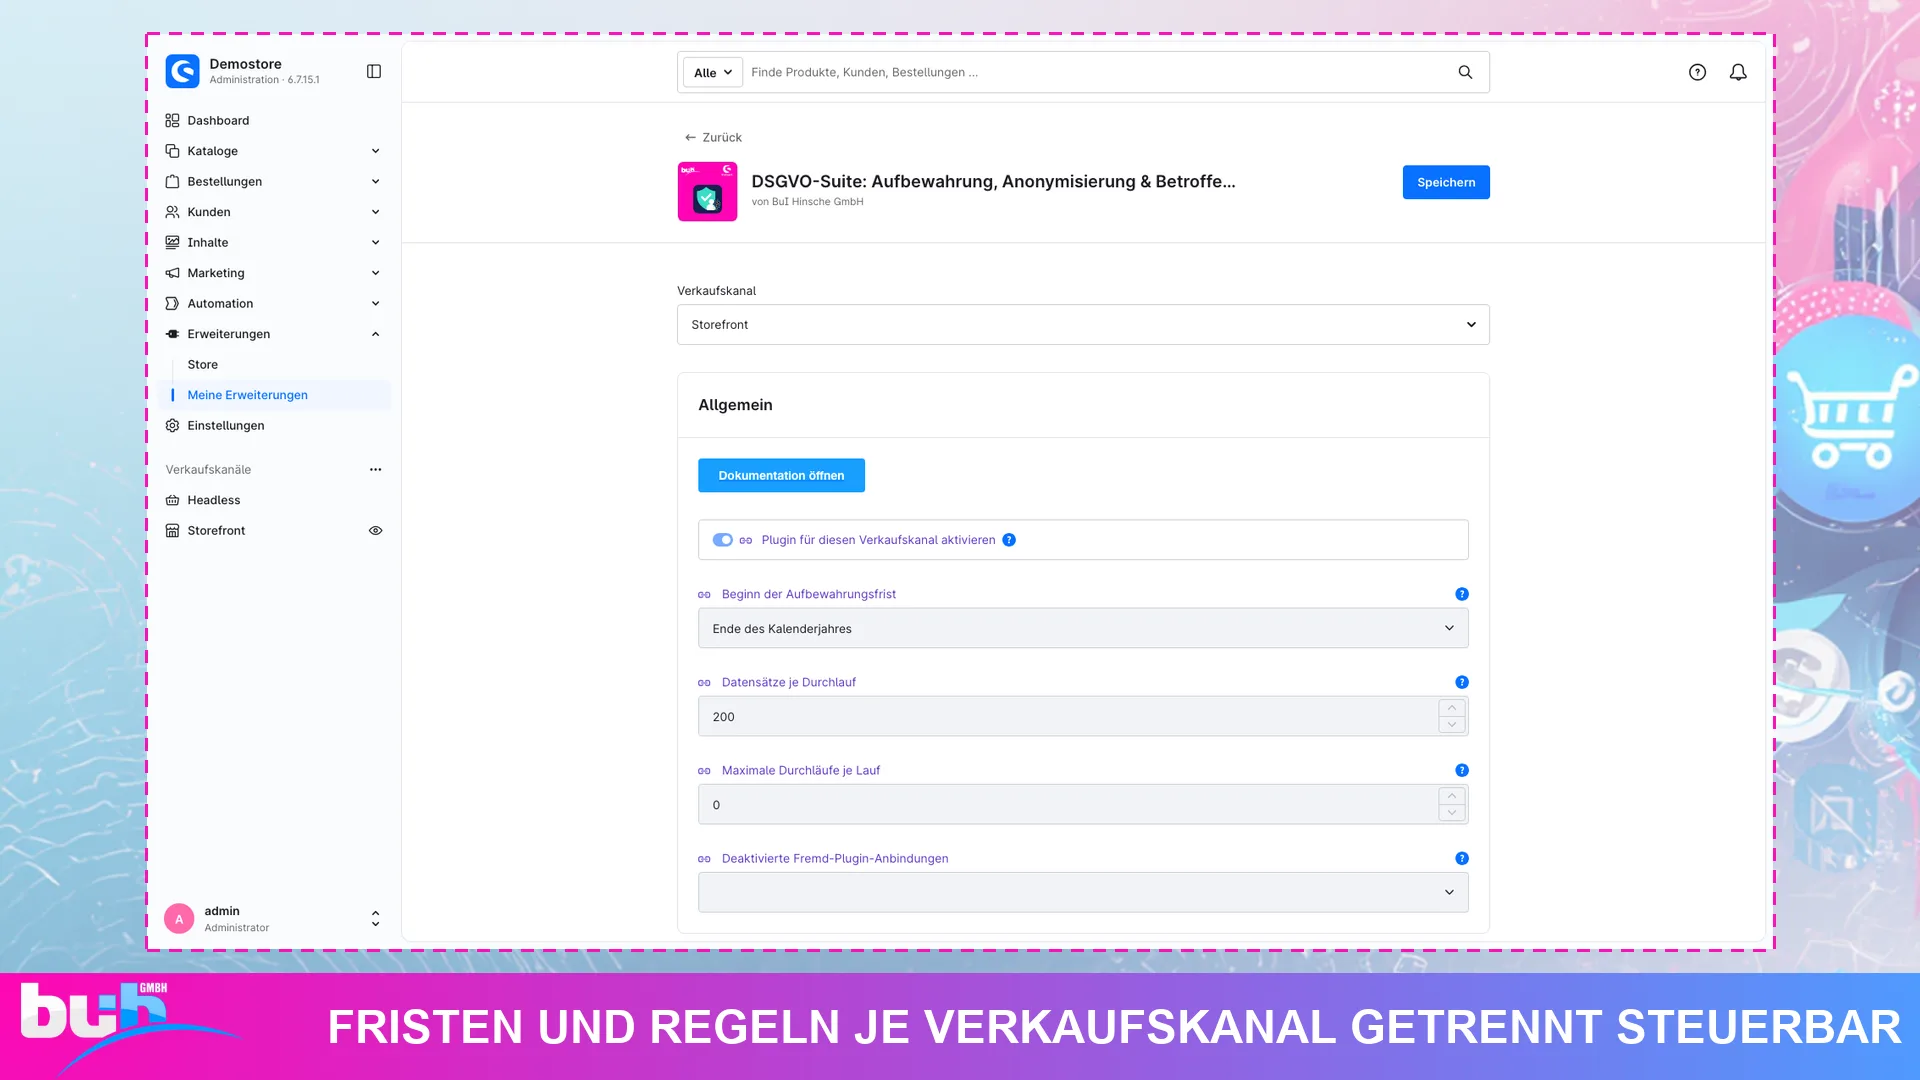Open the Verkaufskanal Storefront dropdown

pos(1083,325)
